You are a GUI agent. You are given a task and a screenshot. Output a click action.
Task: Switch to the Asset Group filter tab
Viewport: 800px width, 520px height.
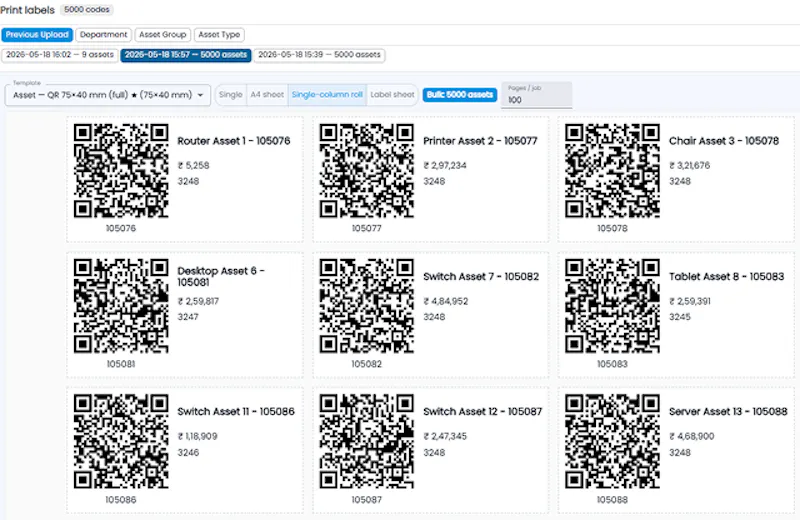pos(163,35)
